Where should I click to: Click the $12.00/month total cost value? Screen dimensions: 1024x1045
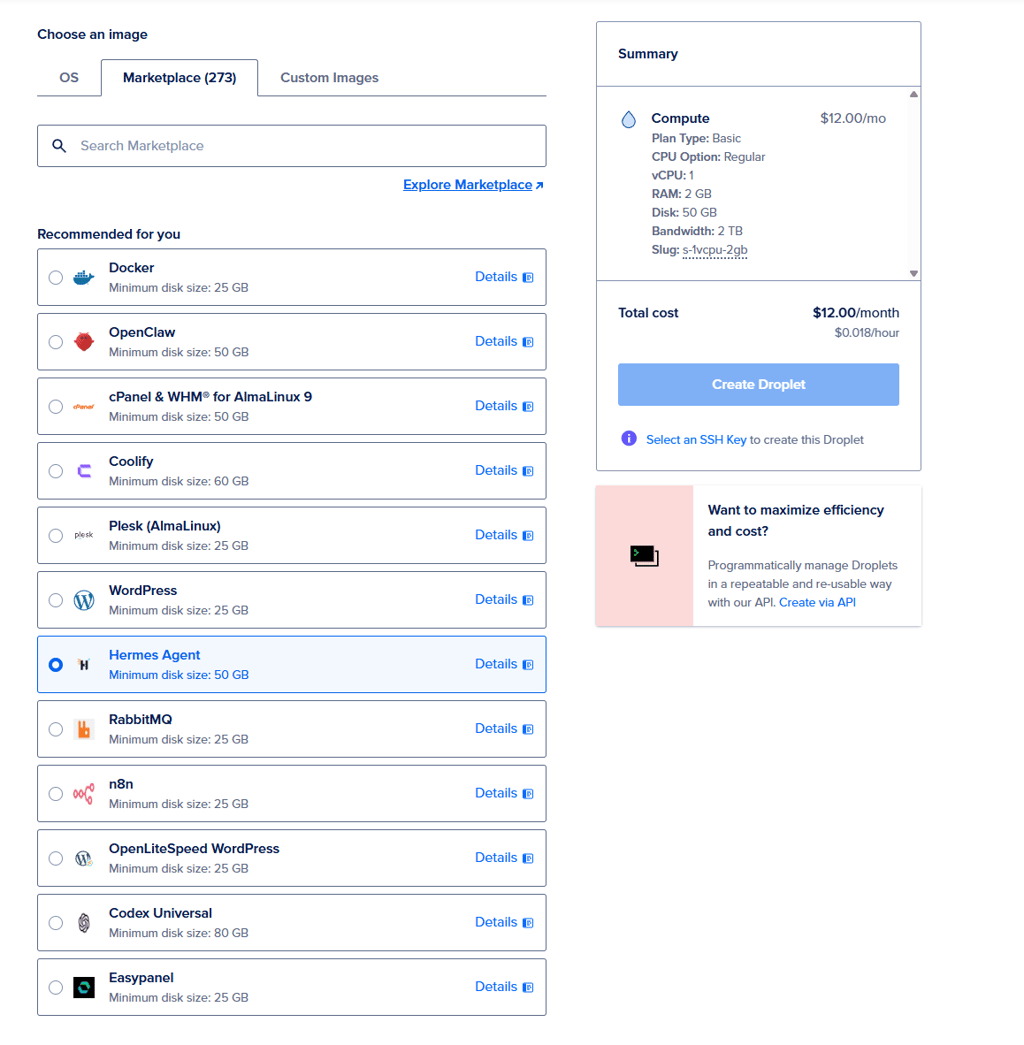pyautogui.click(x=855, y=313)
